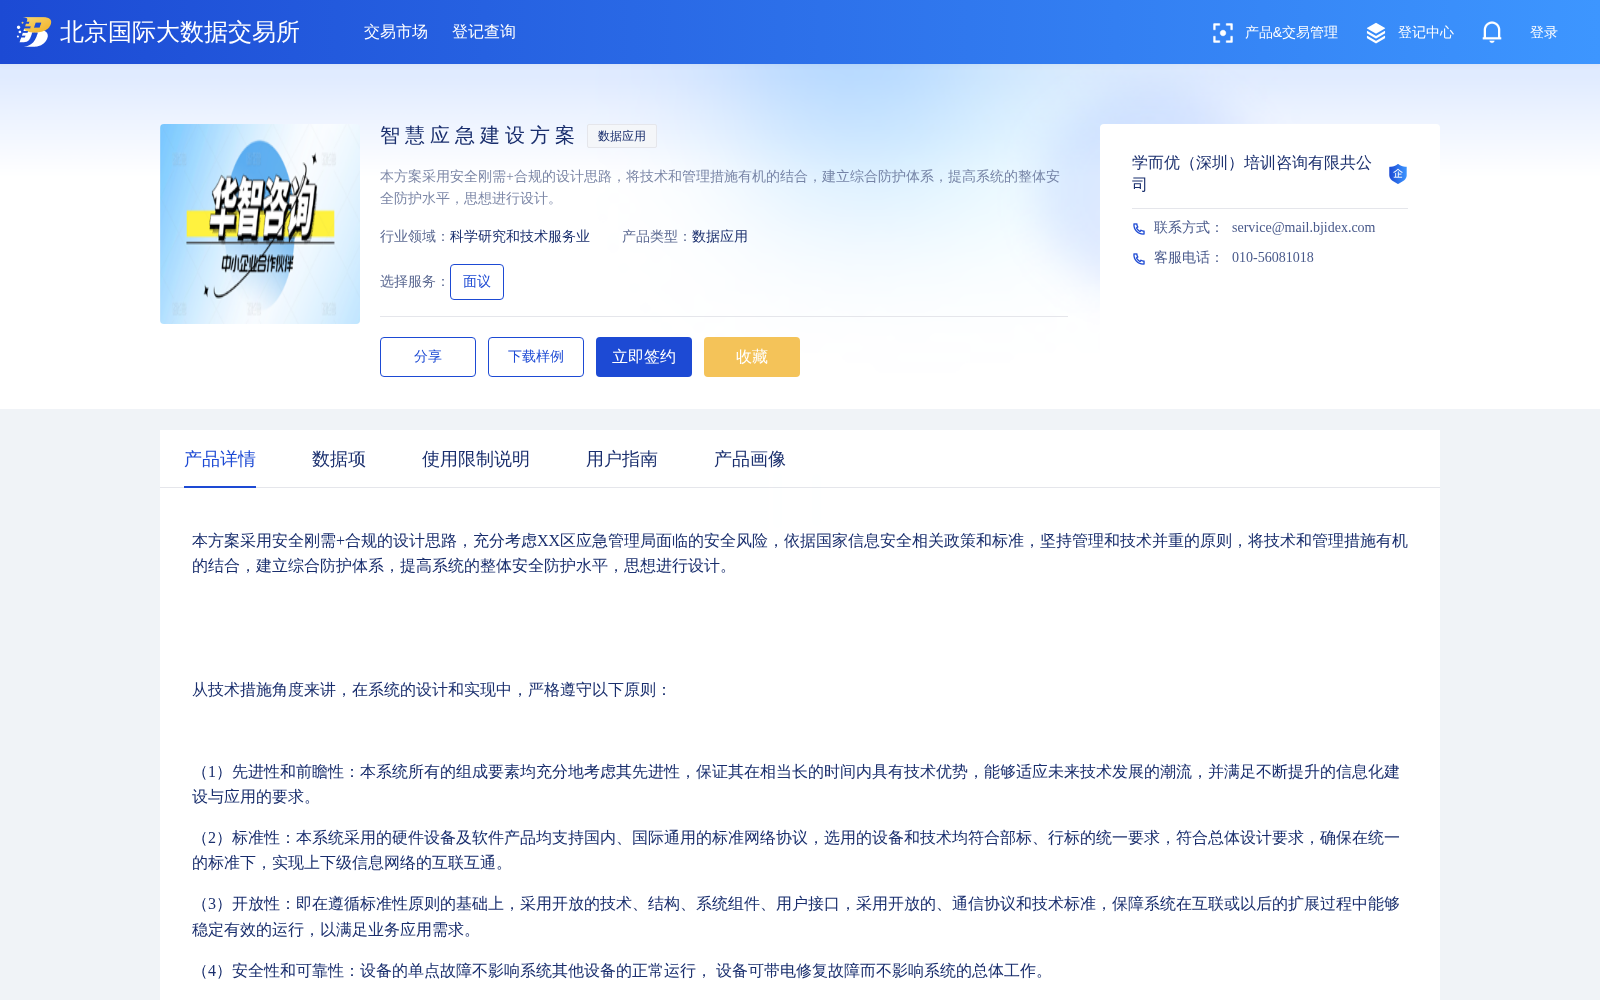The height and width of the screenshot is (1000, 1600).
Task: Click the 登记中心 layers icon
Action: click(1376, 33)
